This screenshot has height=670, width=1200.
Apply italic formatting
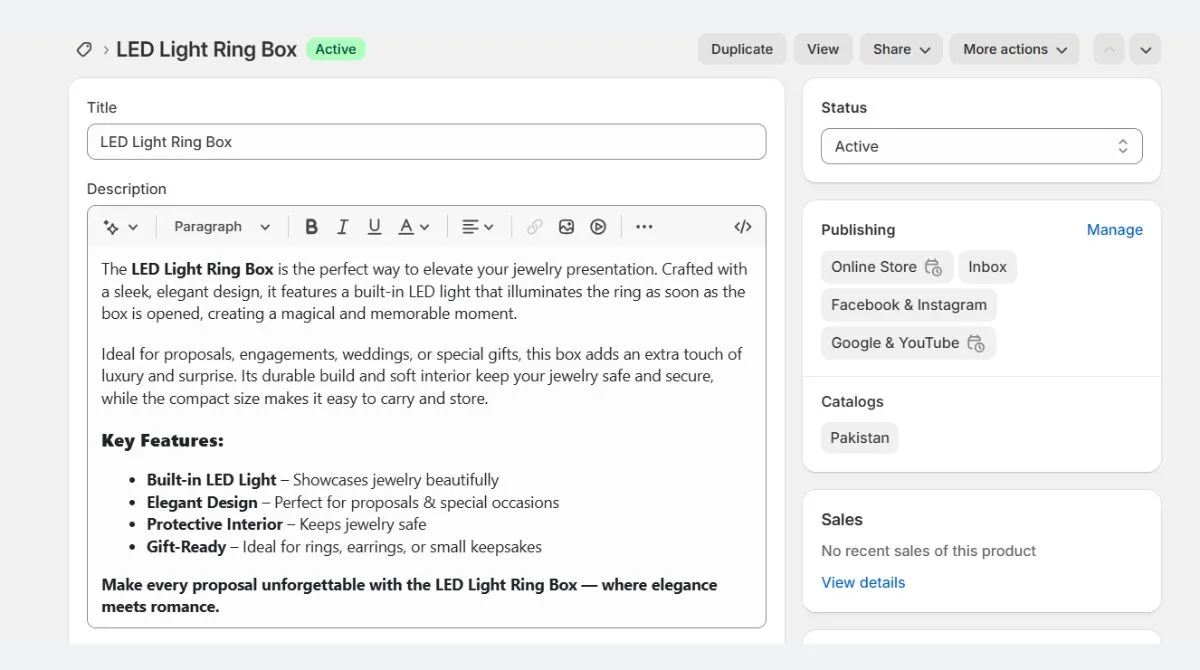point(342,226)
